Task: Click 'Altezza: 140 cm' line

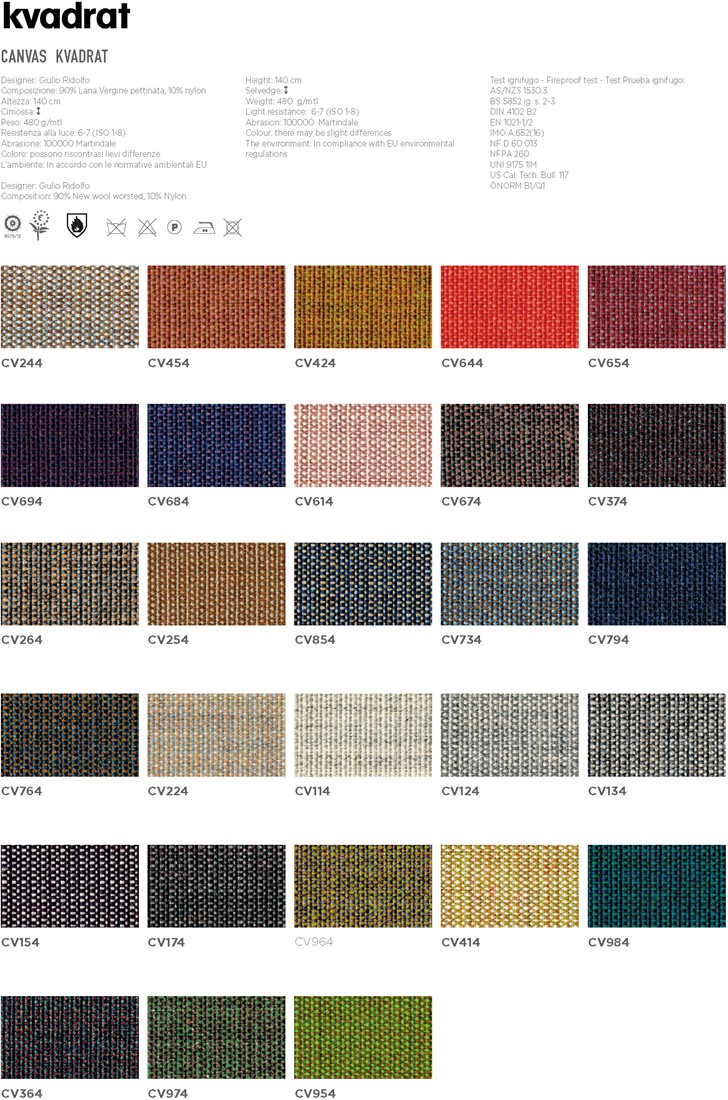Action: click(x=31, y=101)
